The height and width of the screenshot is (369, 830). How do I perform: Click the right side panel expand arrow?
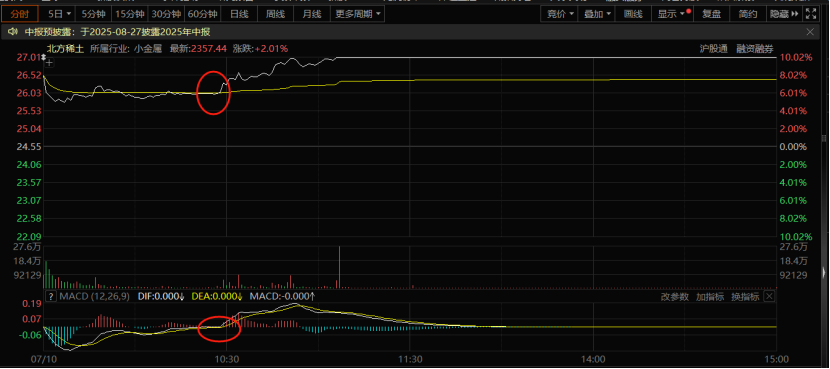tap(824, 273)
